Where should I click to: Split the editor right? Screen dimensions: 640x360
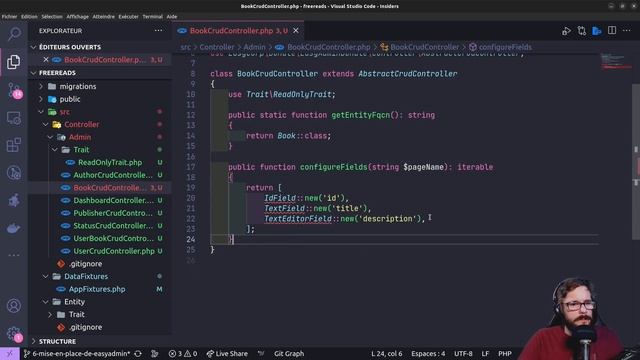pyautogui.click(x=612, y=31)
